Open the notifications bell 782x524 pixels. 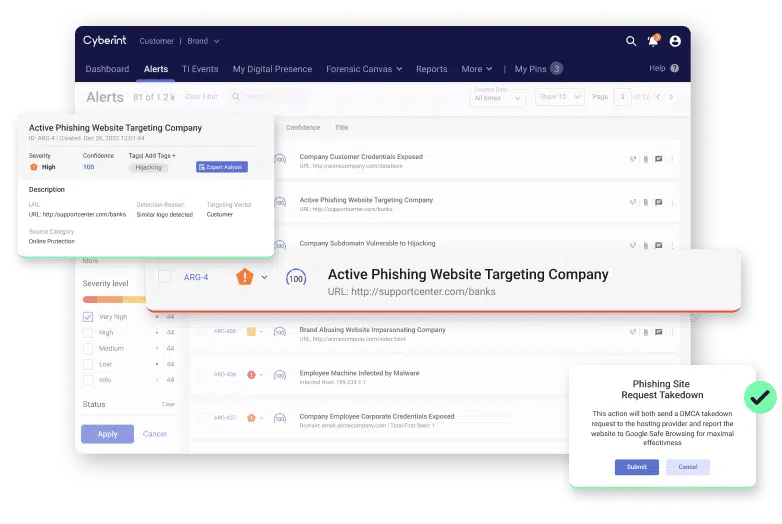653,41
